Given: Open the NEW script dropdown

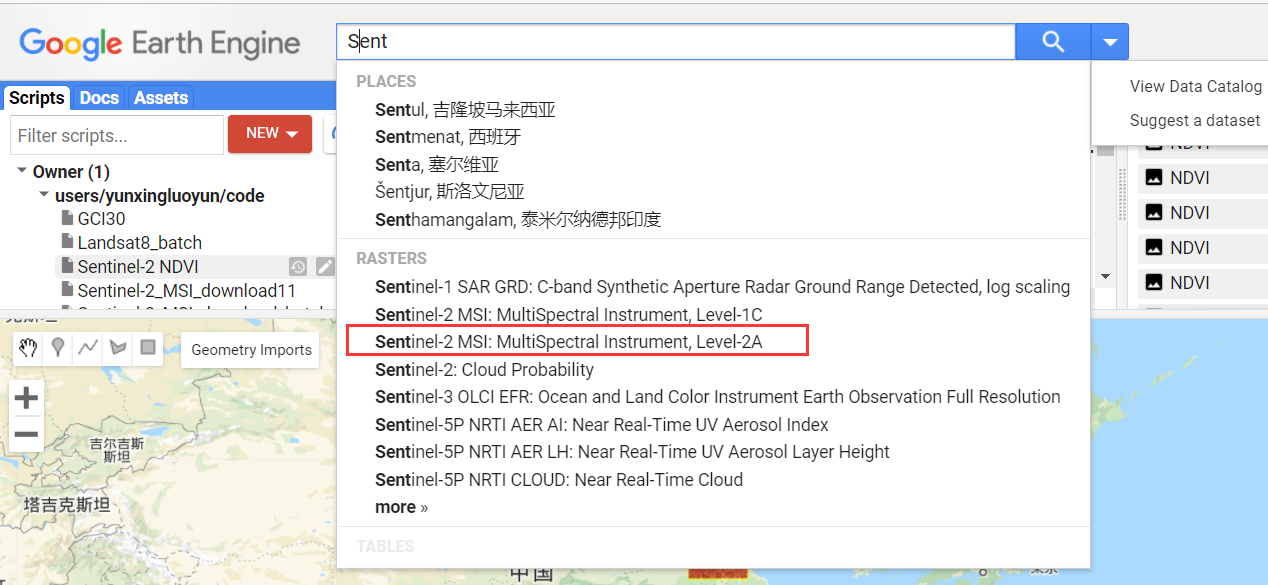Looking at the screenshot, I should 270,134.
